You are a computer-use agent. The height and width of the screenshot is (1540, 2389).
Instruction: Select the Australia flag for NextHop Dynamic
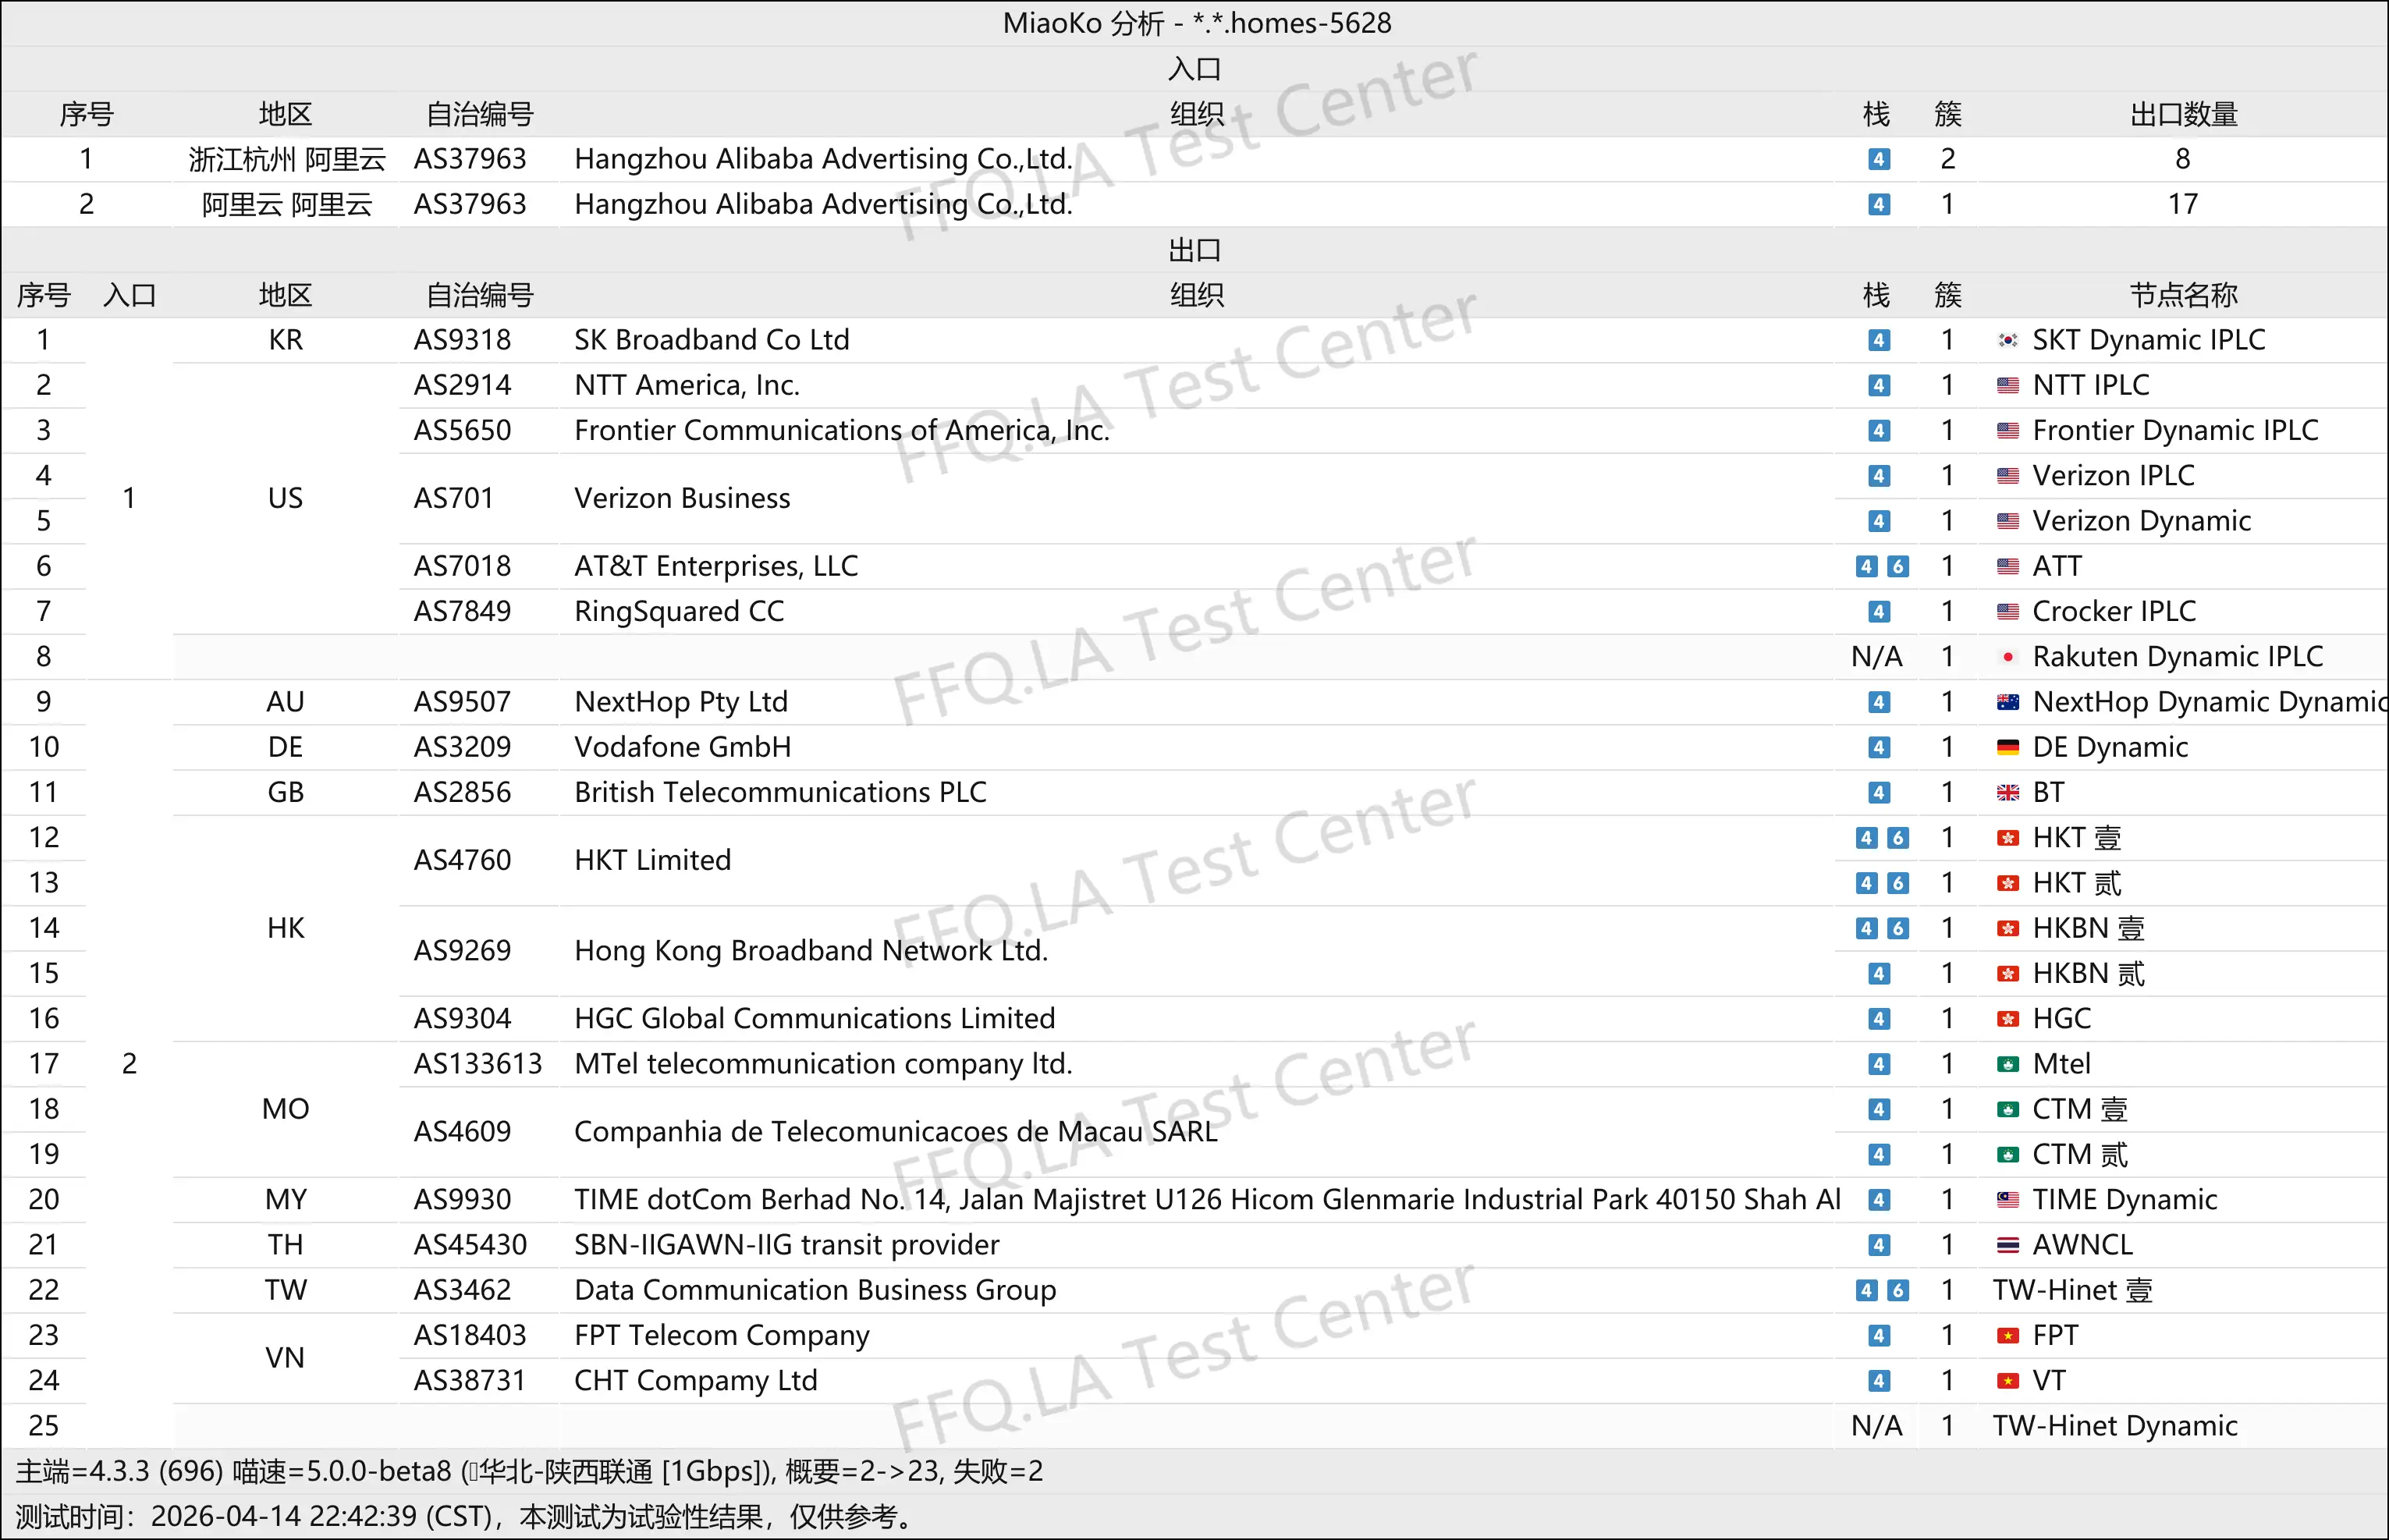tap(2007, 702)
